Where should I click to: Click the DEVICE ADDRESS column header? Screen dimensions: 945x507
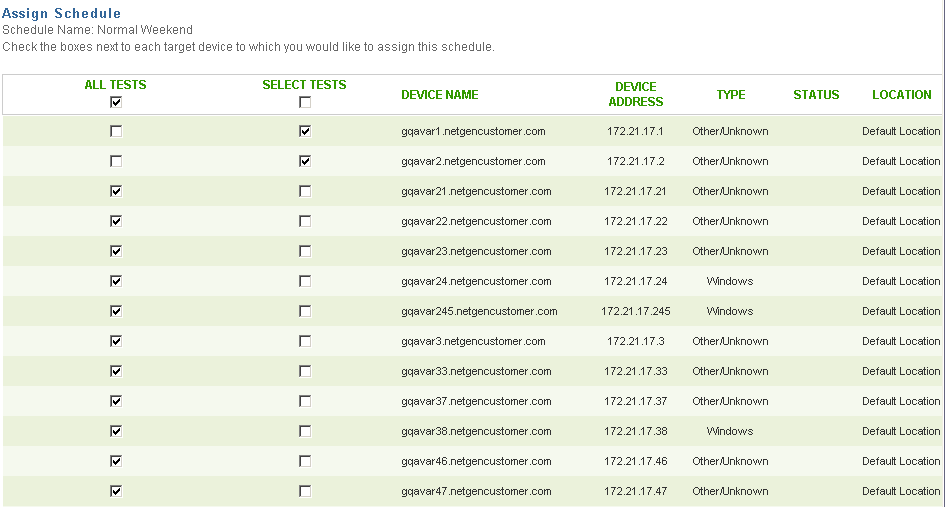coord(635,94)
